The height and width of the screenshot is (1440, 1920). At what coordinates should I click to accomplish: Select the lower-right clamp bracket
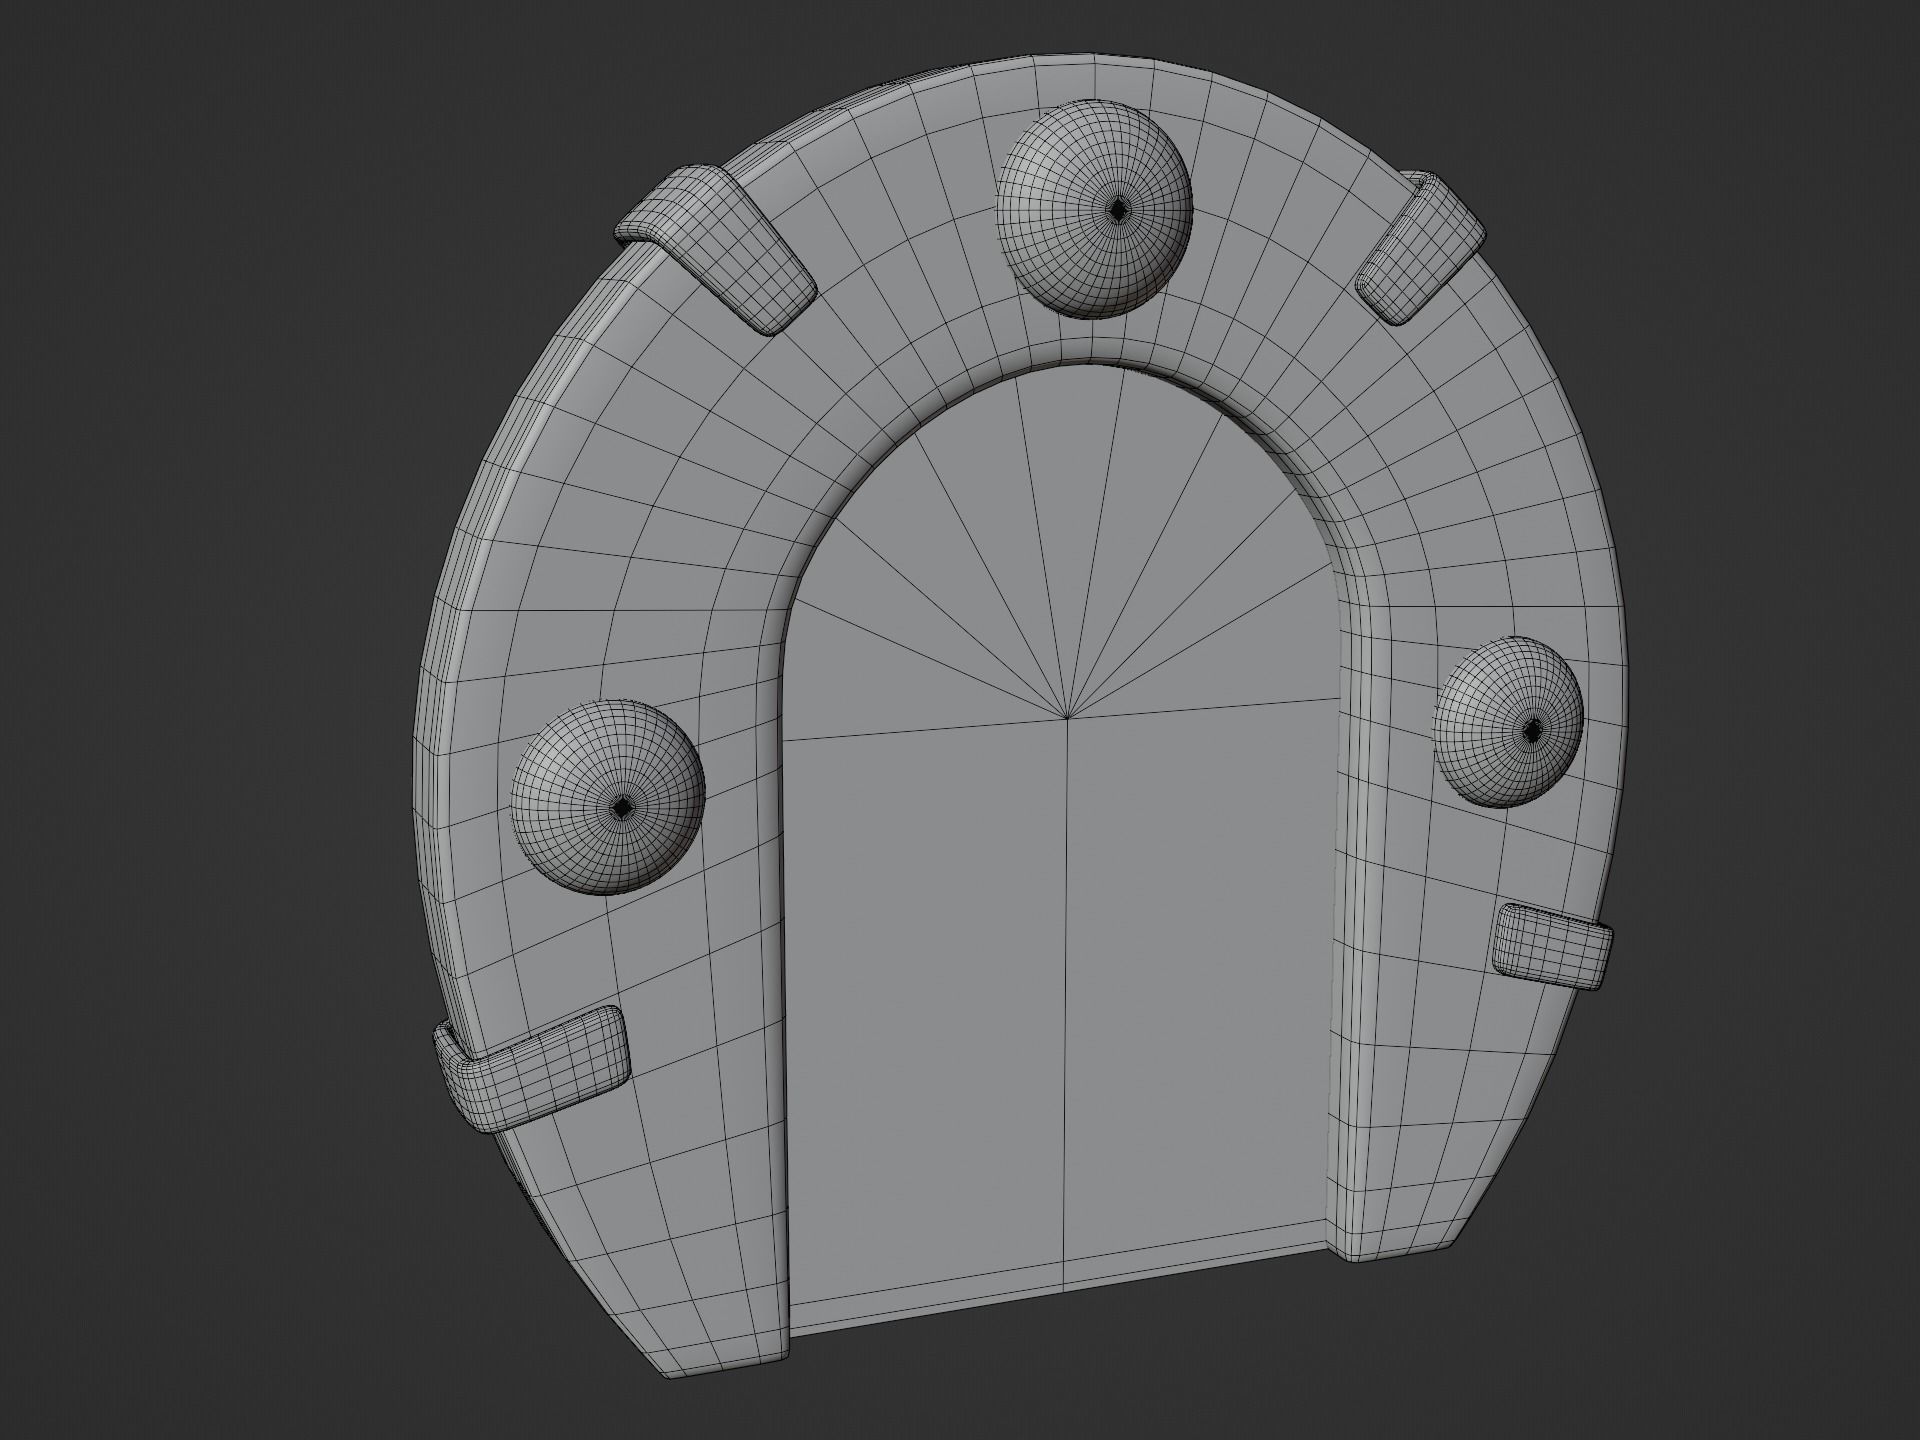click(1552, 947)
